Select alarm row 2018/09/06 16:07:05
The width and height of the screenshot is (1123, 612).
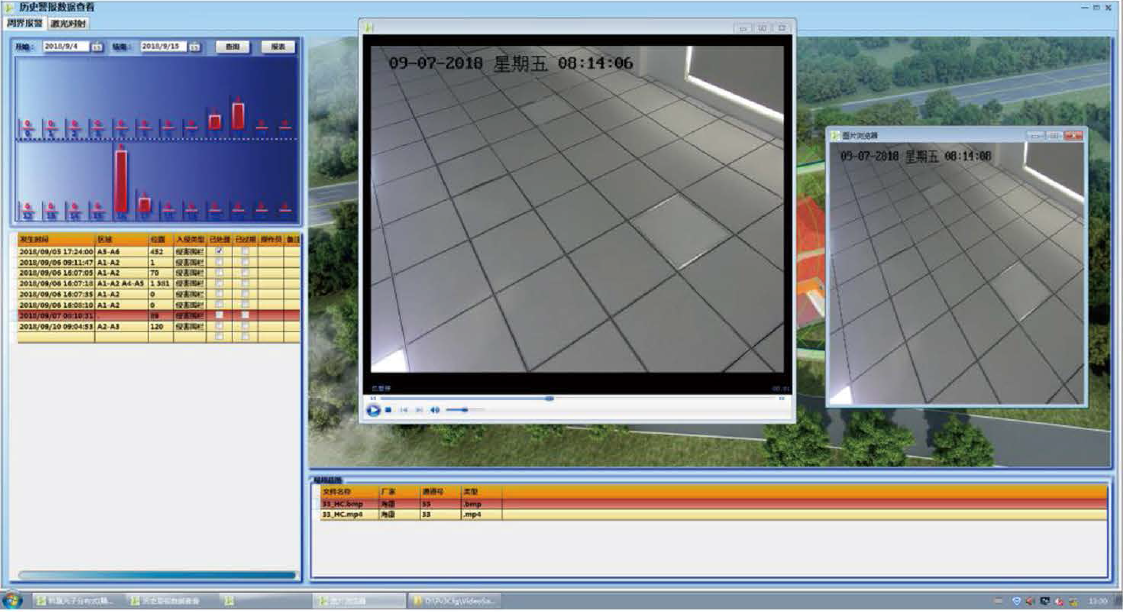coord(158,273)
